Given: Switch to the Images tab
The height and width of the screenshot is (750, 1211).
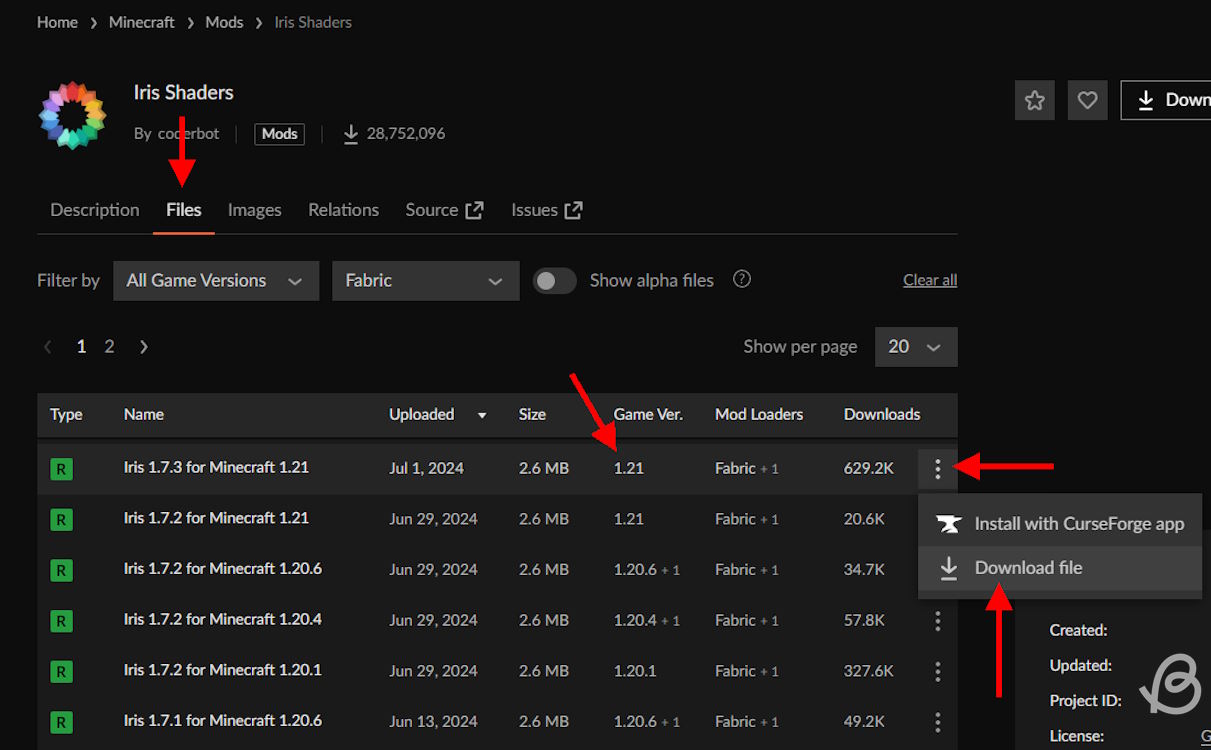Looking at the screenshot, I should pos(254,210).
